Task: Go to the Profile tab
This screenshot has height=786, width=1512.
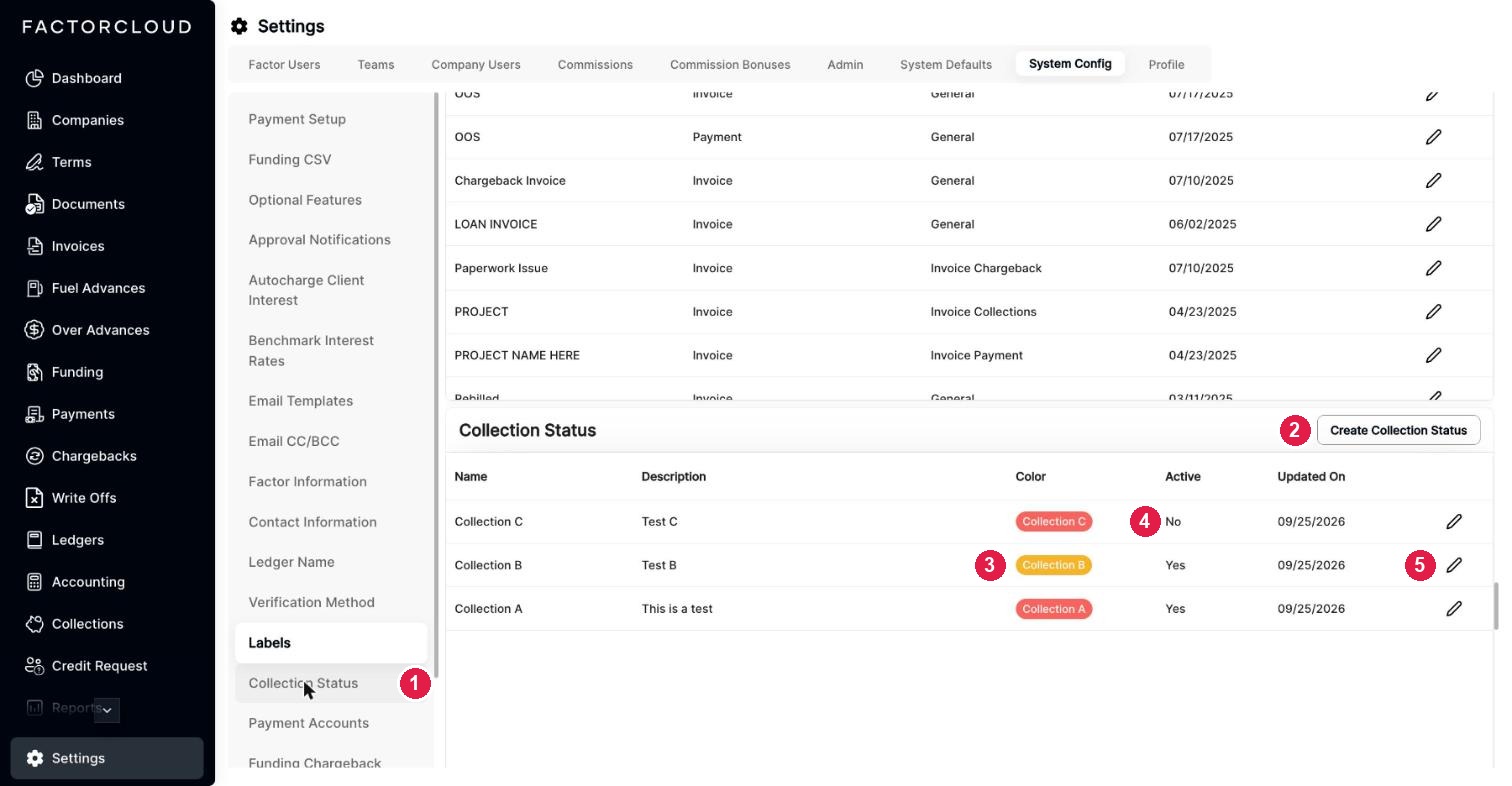Action: [x=1166, y=64]
